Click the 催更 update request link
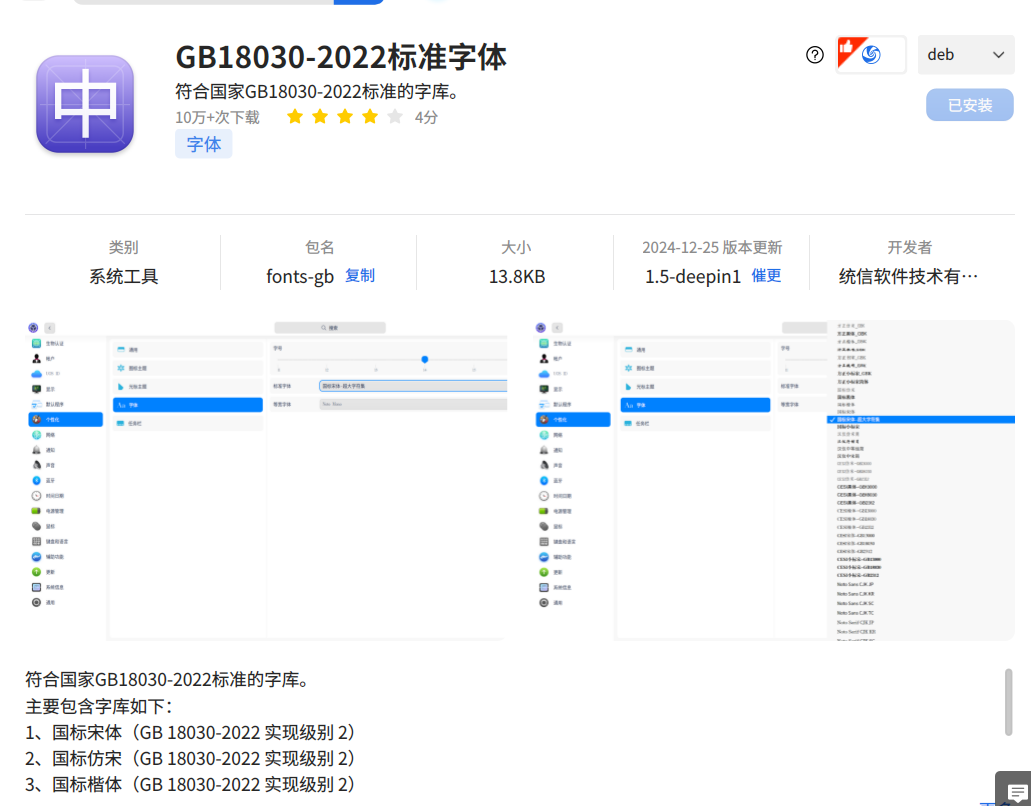The height and width of the screenshot is (806, 1031). (767, 275)
